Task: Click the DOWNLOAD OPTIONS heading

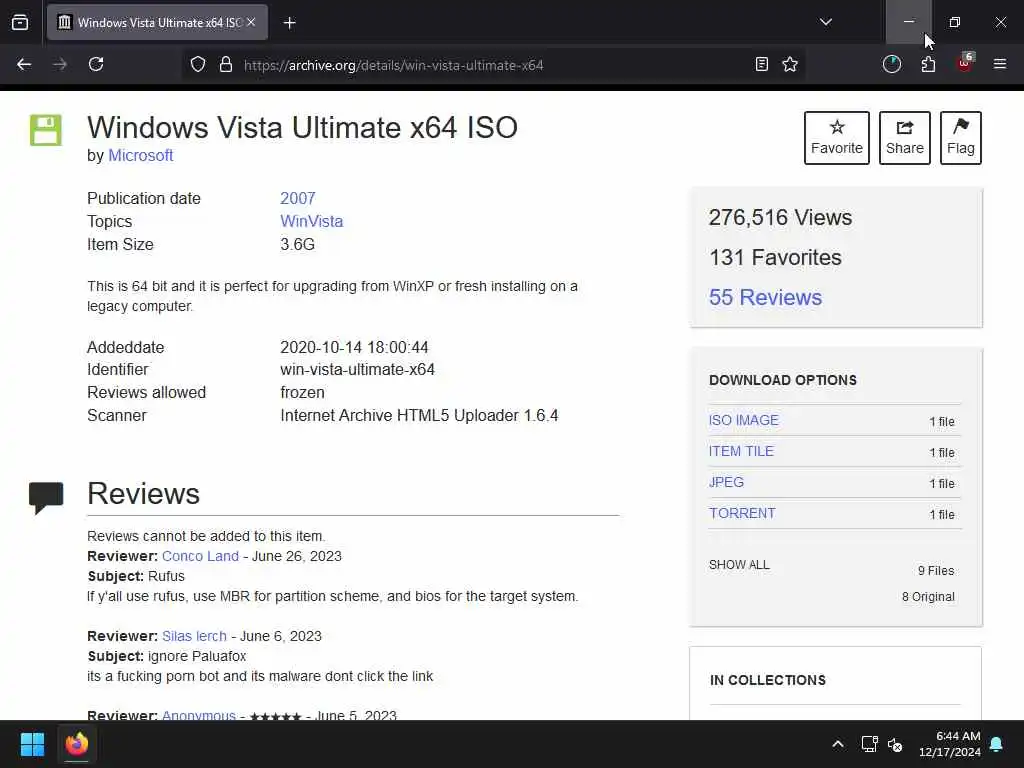Action: [783, 380]
